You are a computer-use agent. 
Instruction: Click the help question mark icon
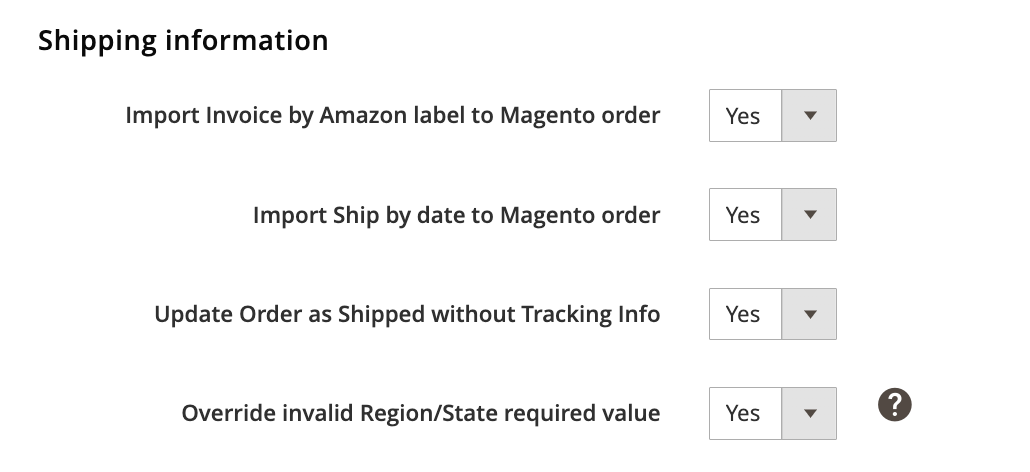(895, 405)
